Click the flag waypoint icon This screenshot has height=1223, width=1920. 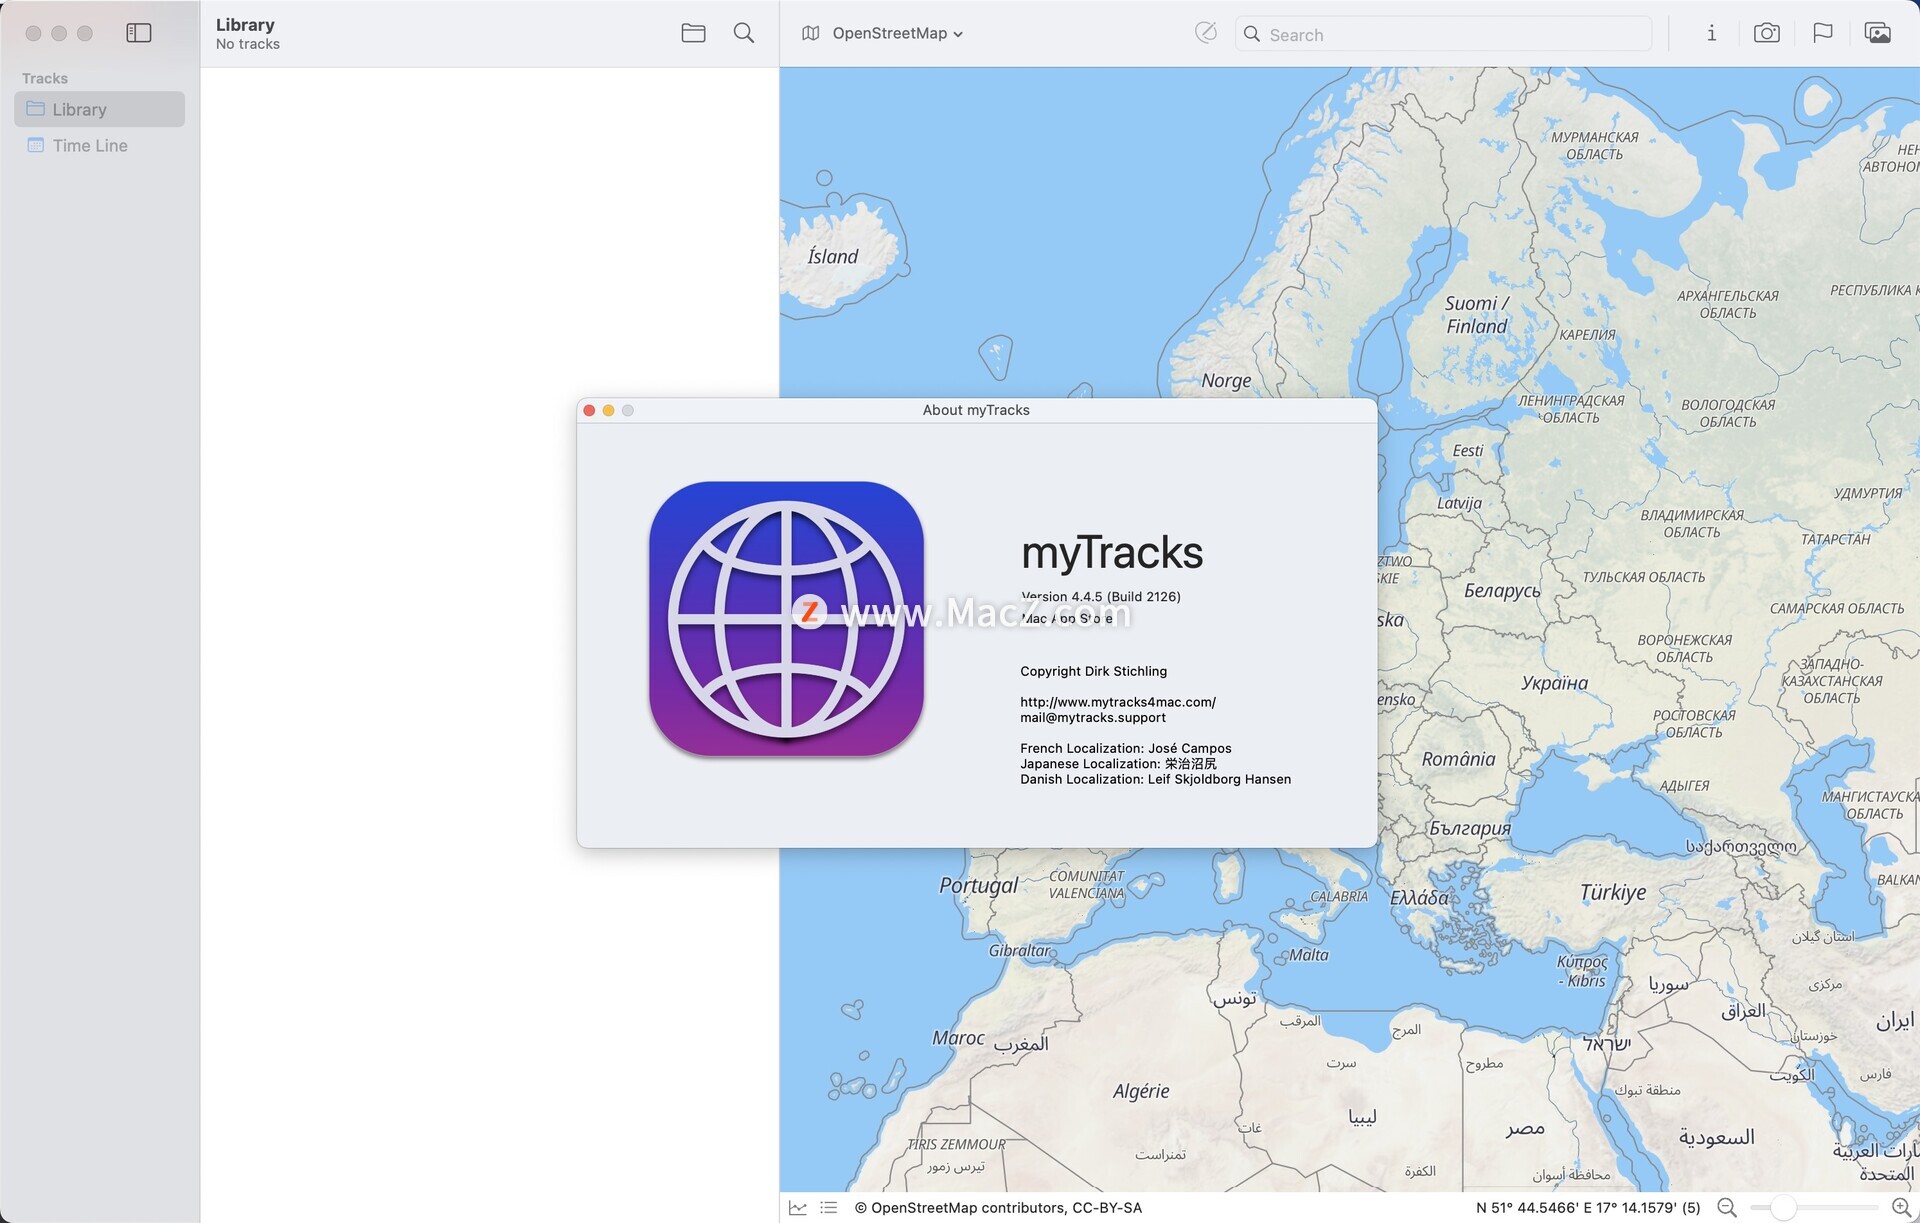1822,33
